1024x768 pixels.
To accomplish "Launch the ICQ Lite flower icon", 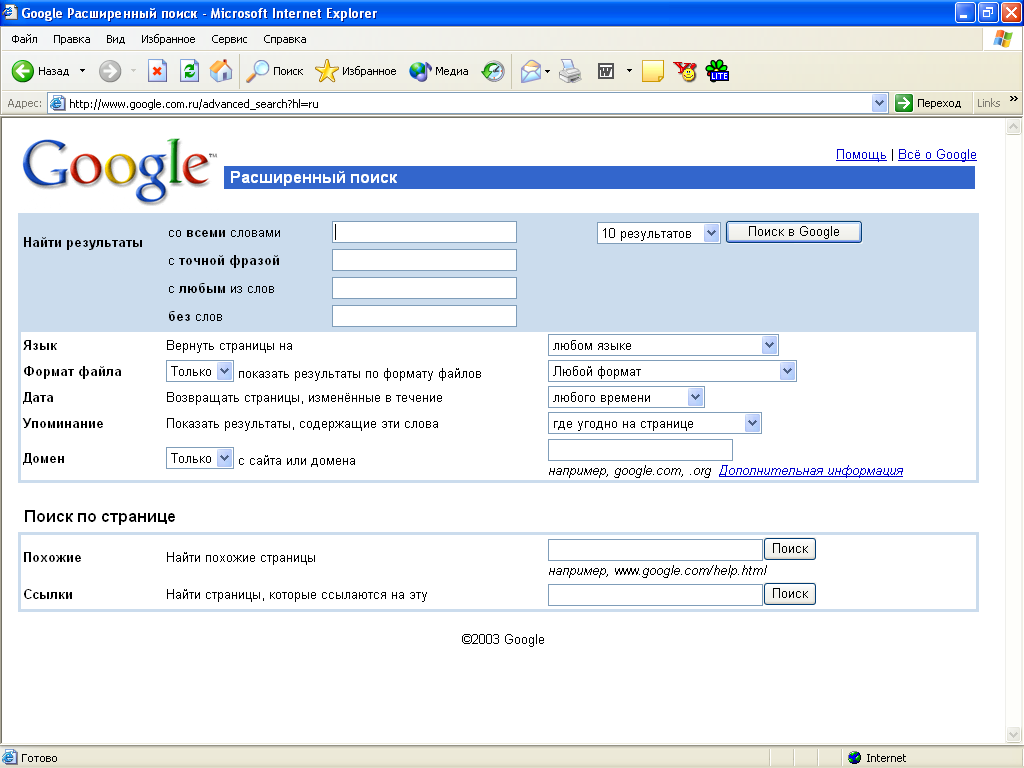I will pos(718,71).
